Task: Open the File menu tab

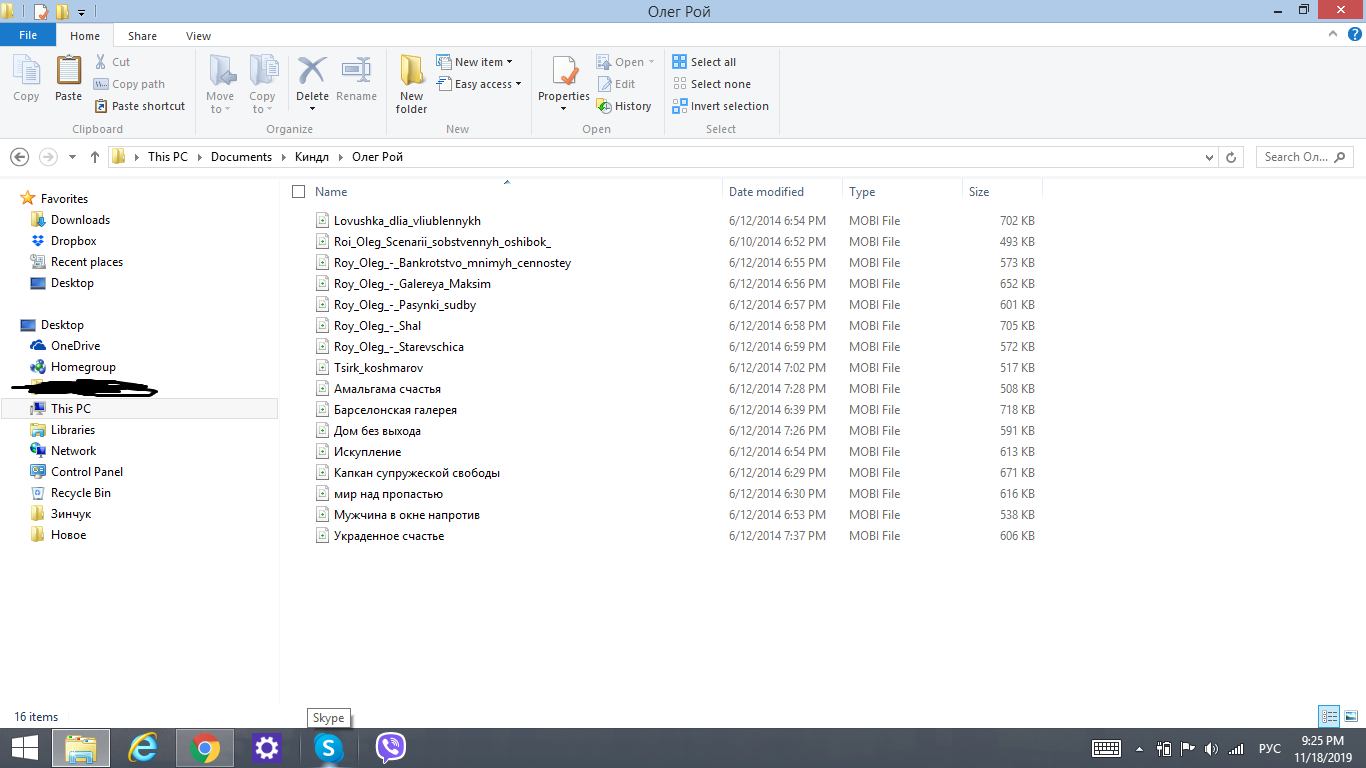Action: pyautogui.click(x=28, y=35)
